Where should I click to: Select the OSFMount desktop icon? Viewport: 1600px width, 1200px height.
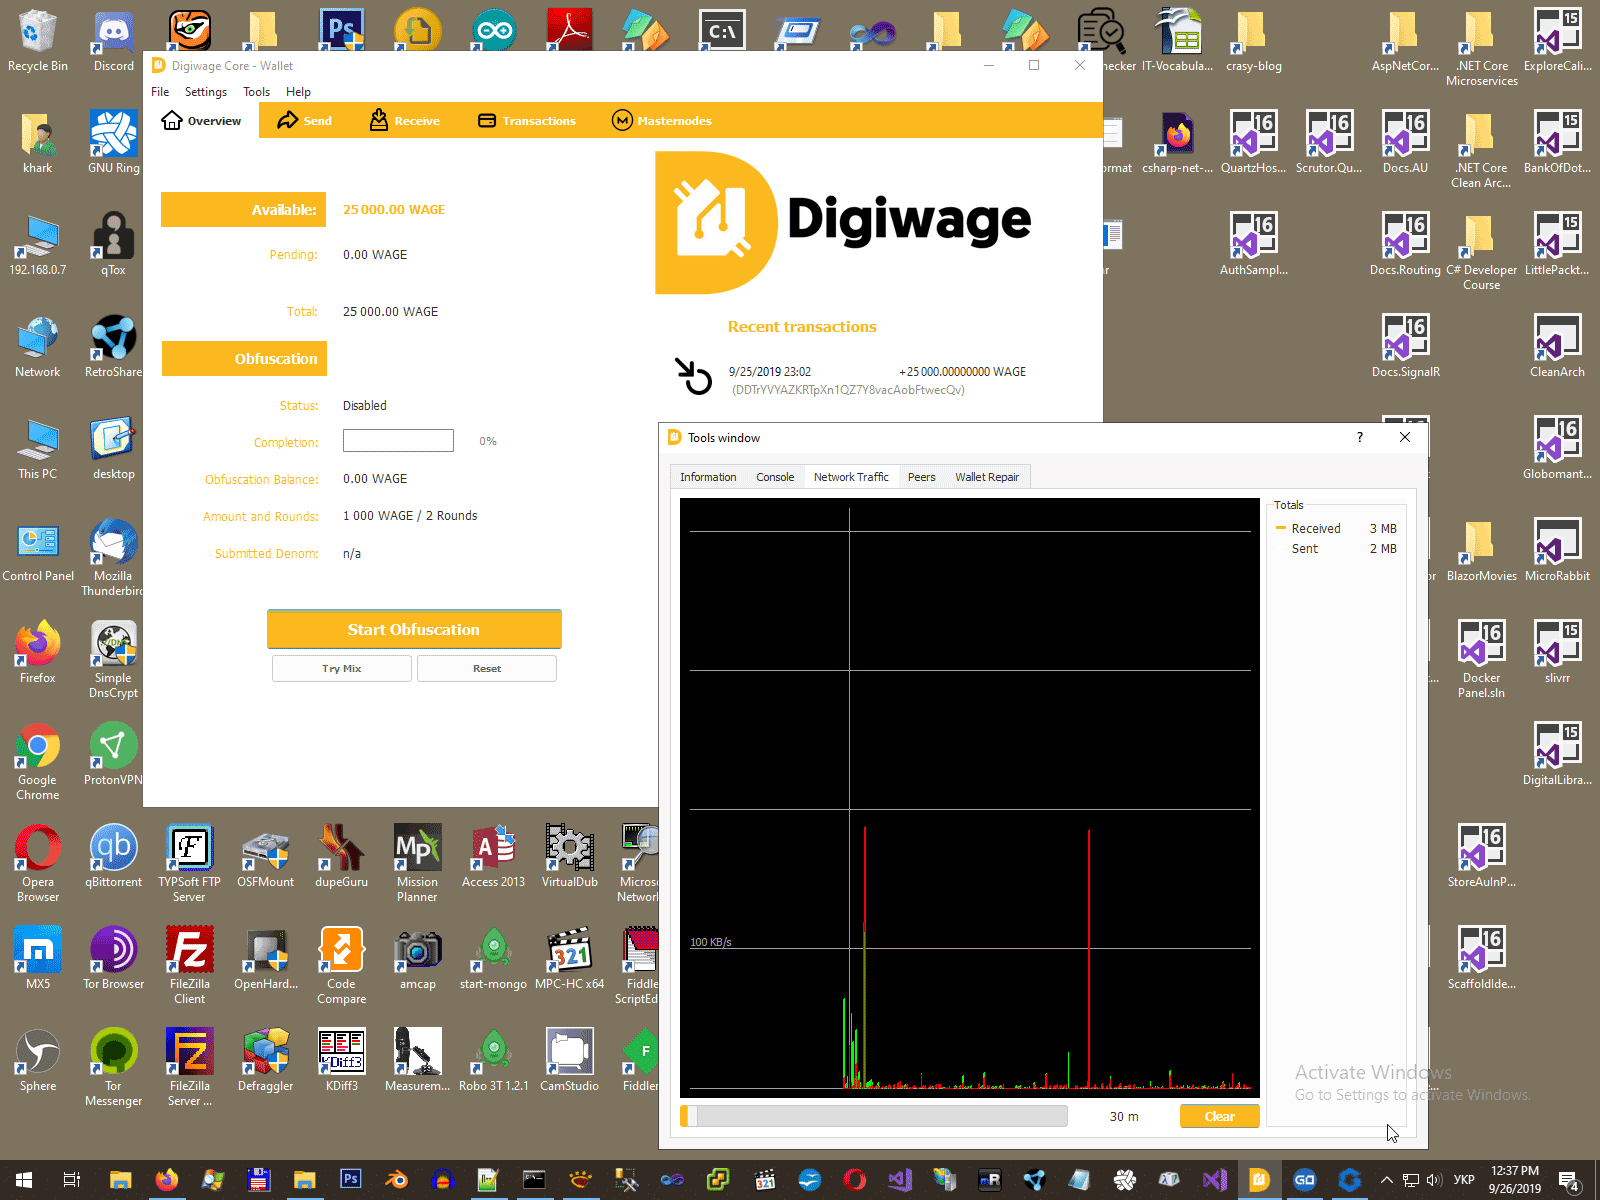click(x=266, y=857)
